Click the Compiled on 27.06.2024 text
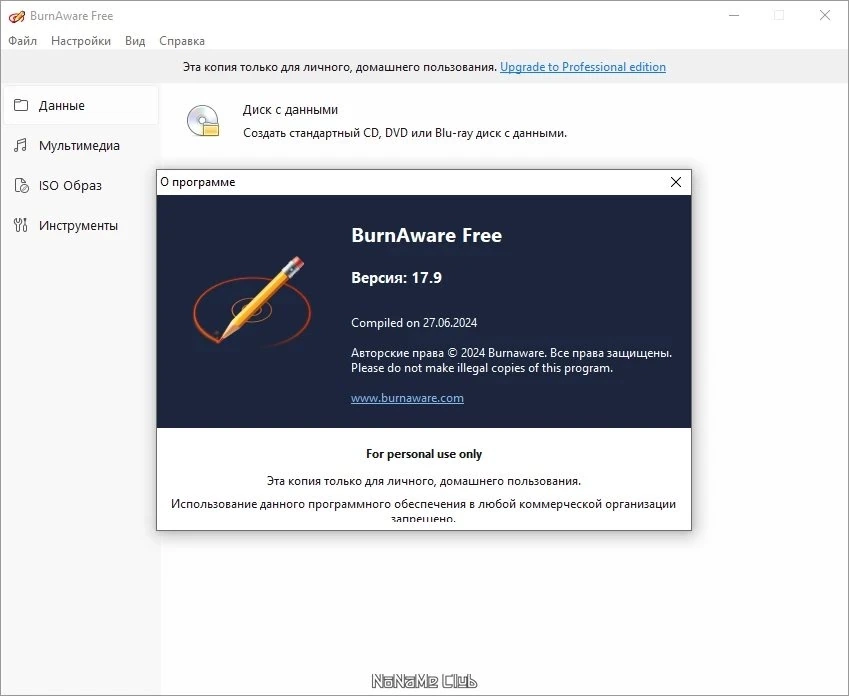Viewport: 849px width, 696px height. click(414, 323)
